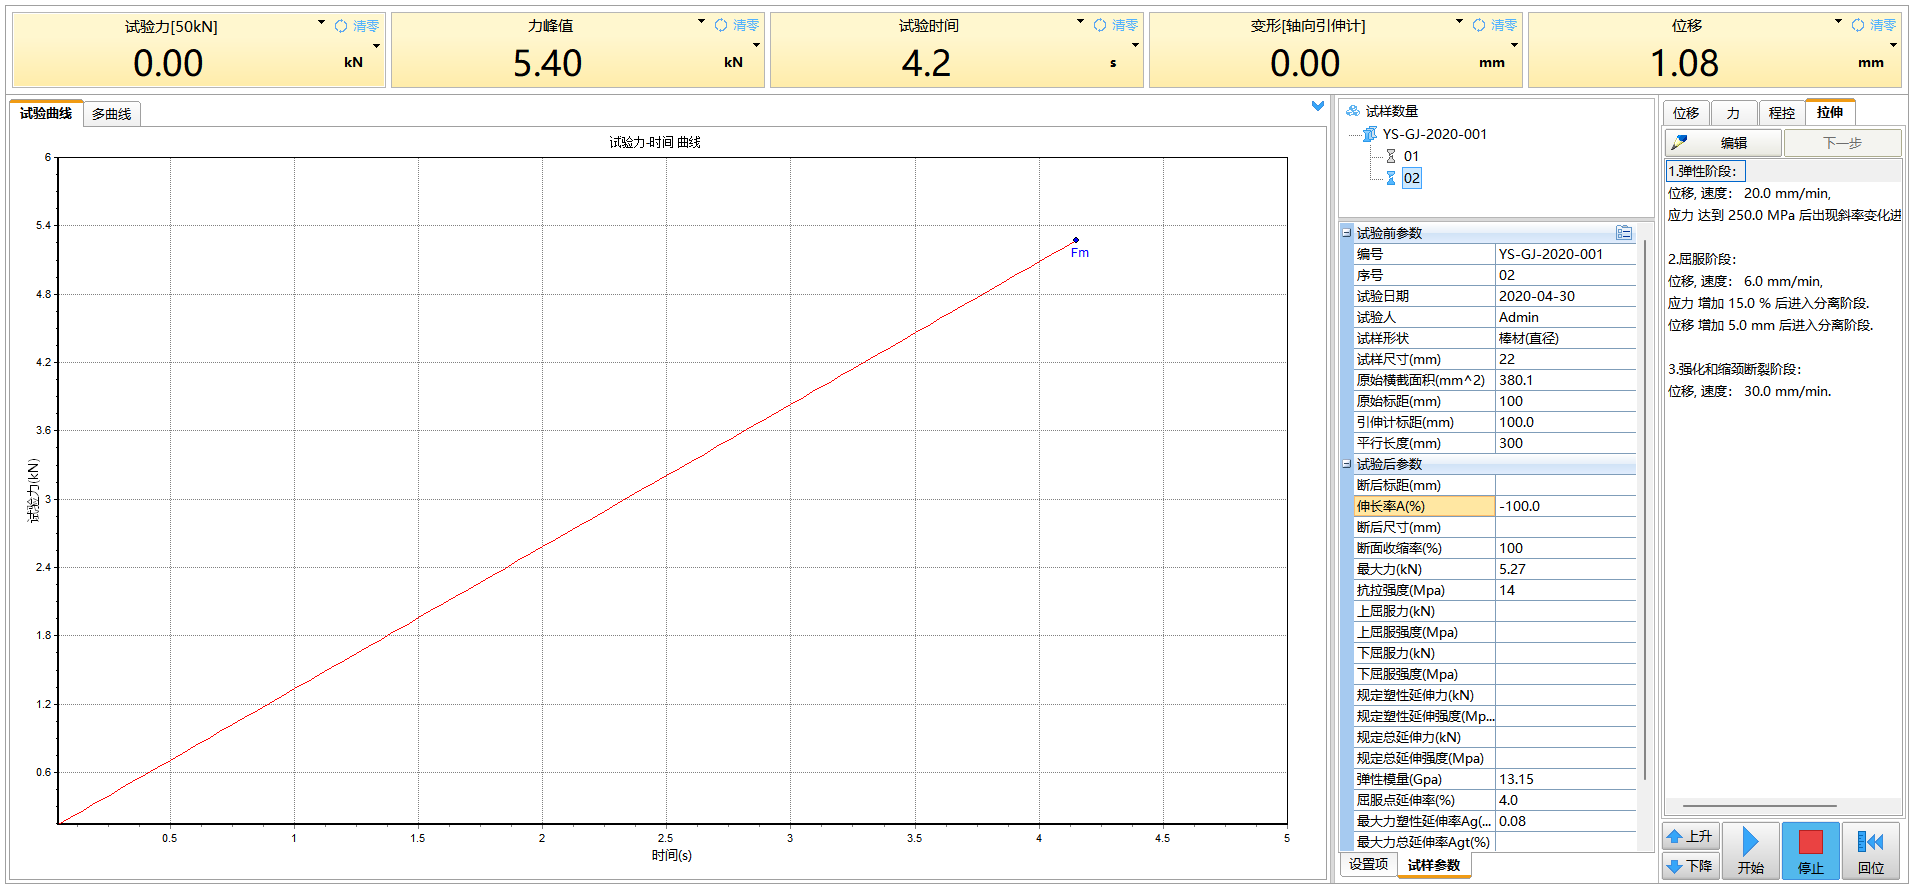
Task: Open the 程控 control tab
Action: click(1781, 113)
